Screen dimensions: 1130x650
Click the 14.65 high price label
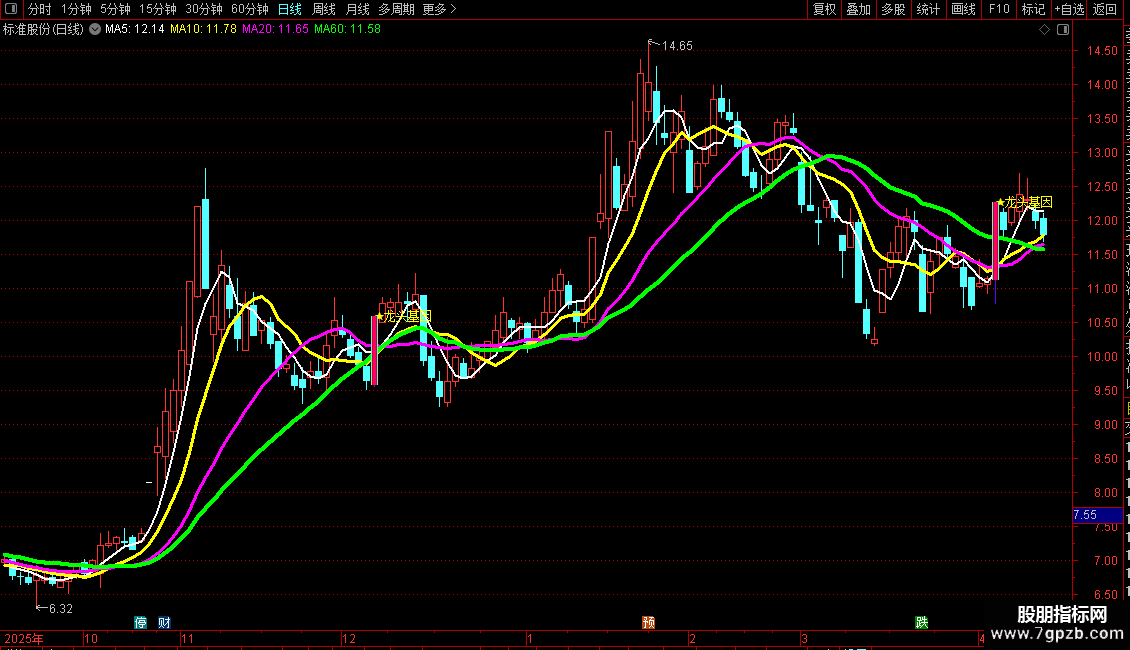[x=677, y=46]
